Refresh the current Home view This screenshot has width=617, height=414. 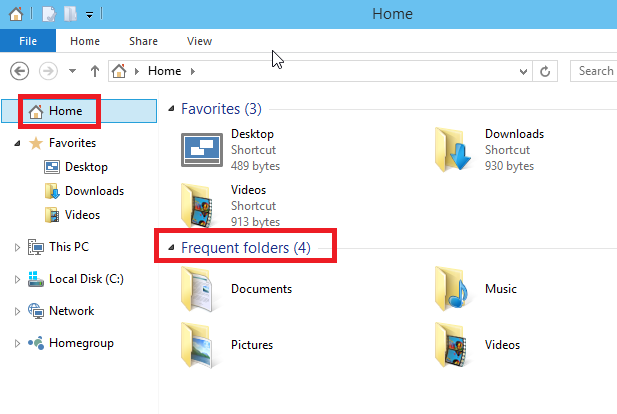click(545, 71)
